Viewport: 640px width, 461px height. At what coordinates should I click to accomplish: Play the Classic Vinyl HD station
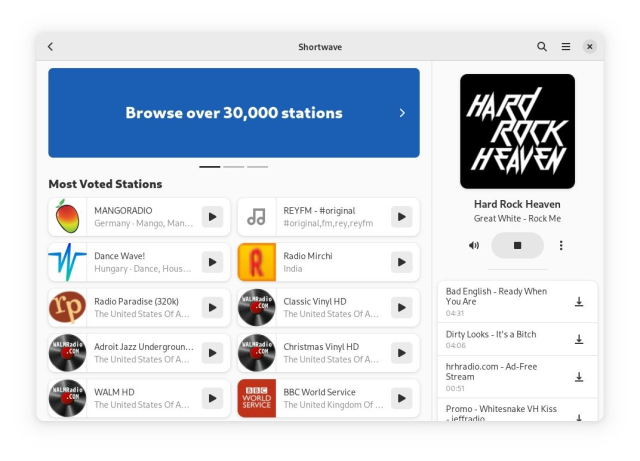tap(402, 307)
